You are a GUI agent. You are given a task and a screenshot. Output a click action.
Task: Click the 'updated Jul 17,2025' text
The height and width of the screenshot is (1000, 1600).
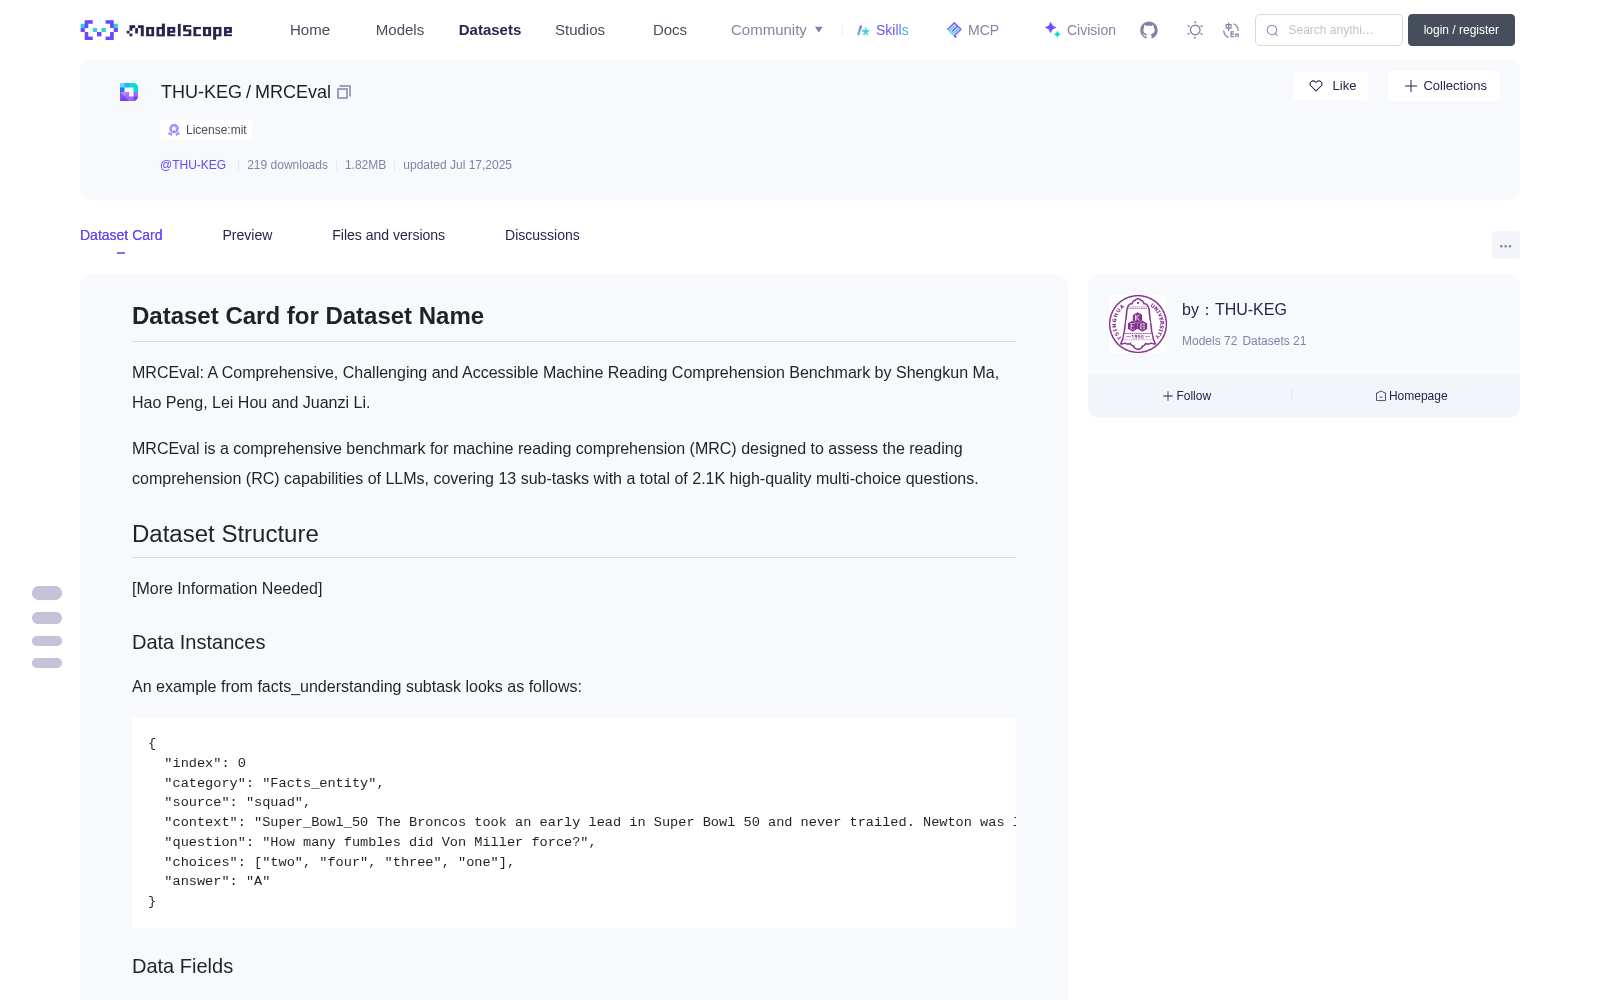click(x=457, y=165)
